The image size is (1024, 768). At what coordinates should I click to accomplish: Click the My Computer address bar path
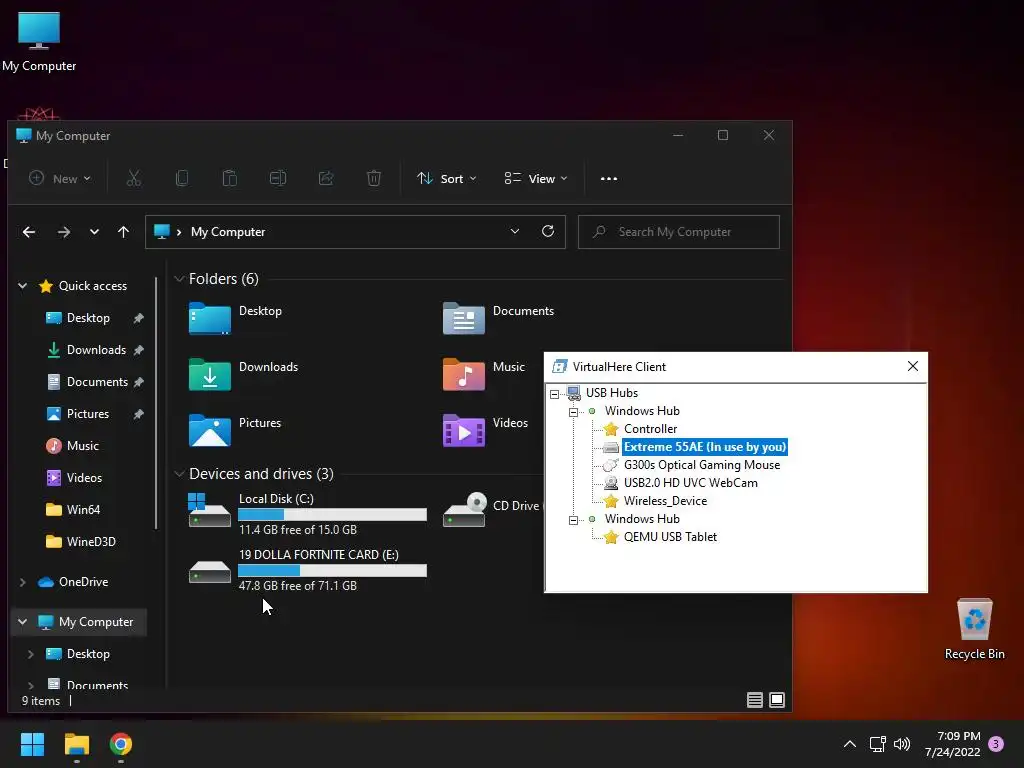pos(227,232)
